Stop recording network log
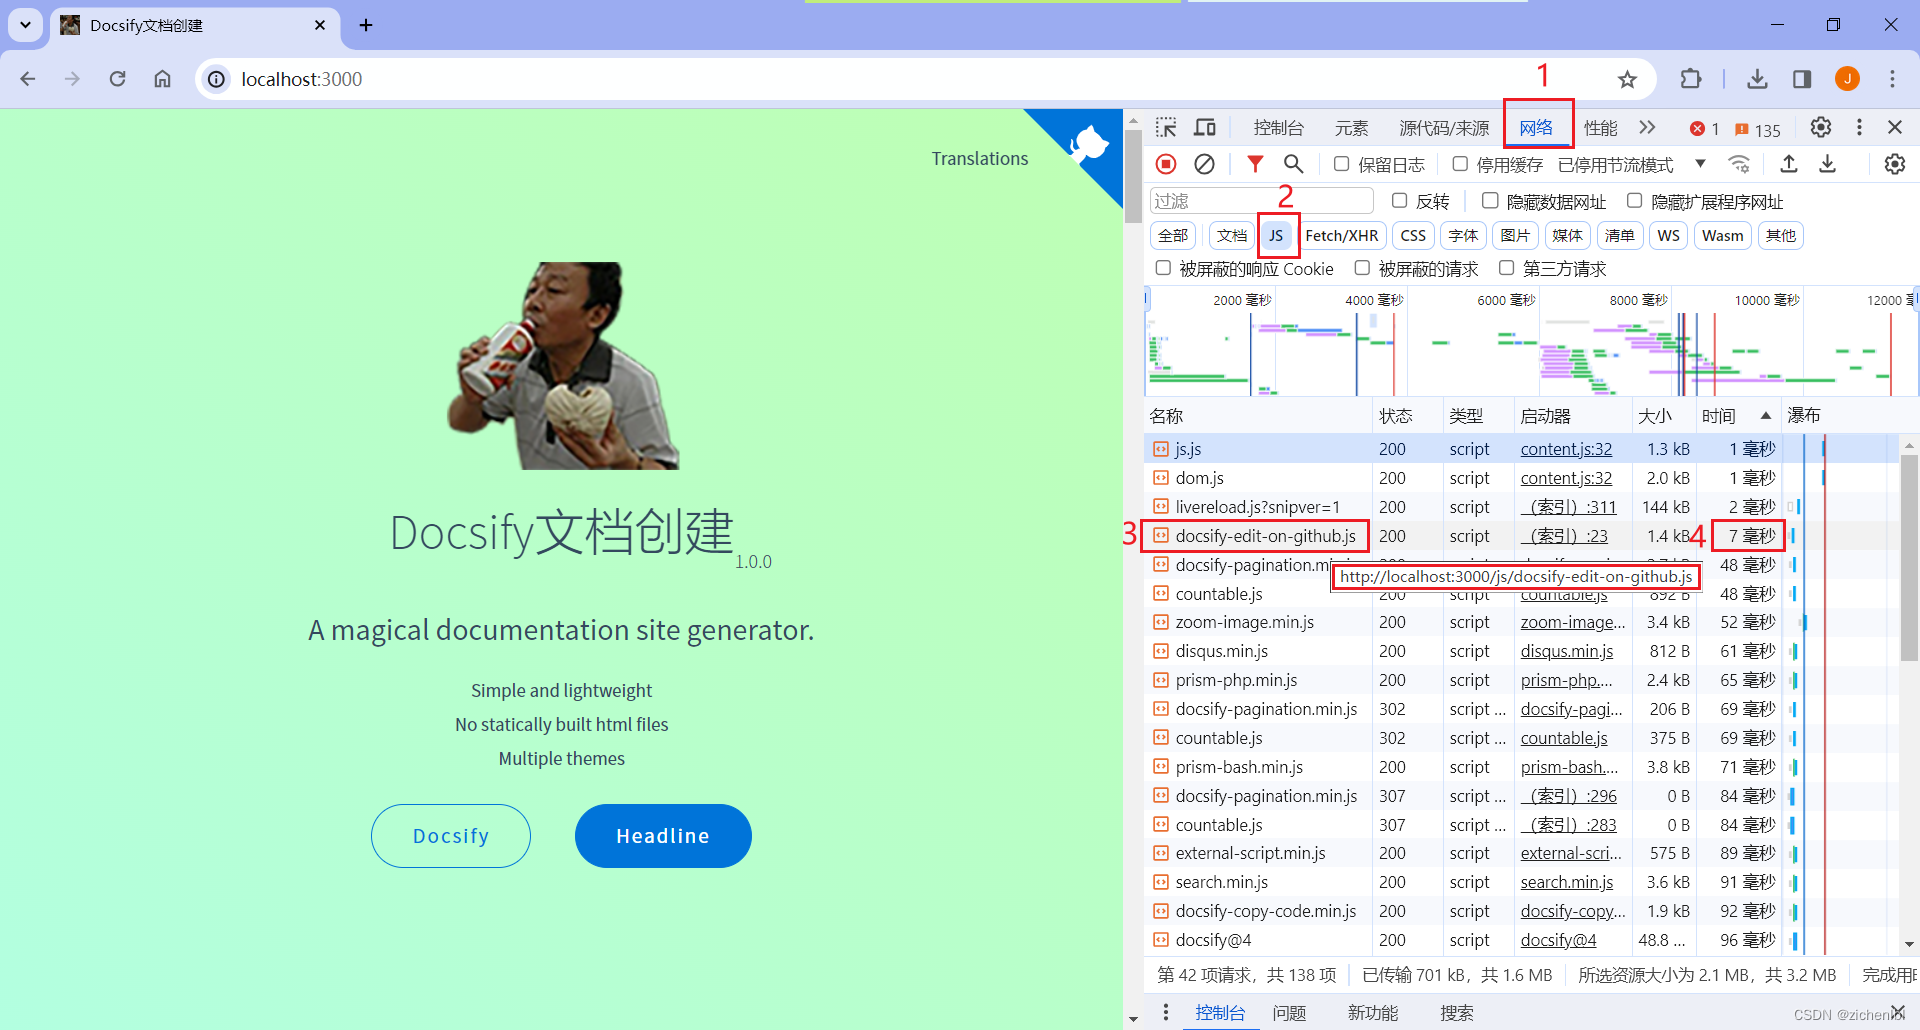This screenshot has height=1030, width=1920. click(x=1166, y=164)
